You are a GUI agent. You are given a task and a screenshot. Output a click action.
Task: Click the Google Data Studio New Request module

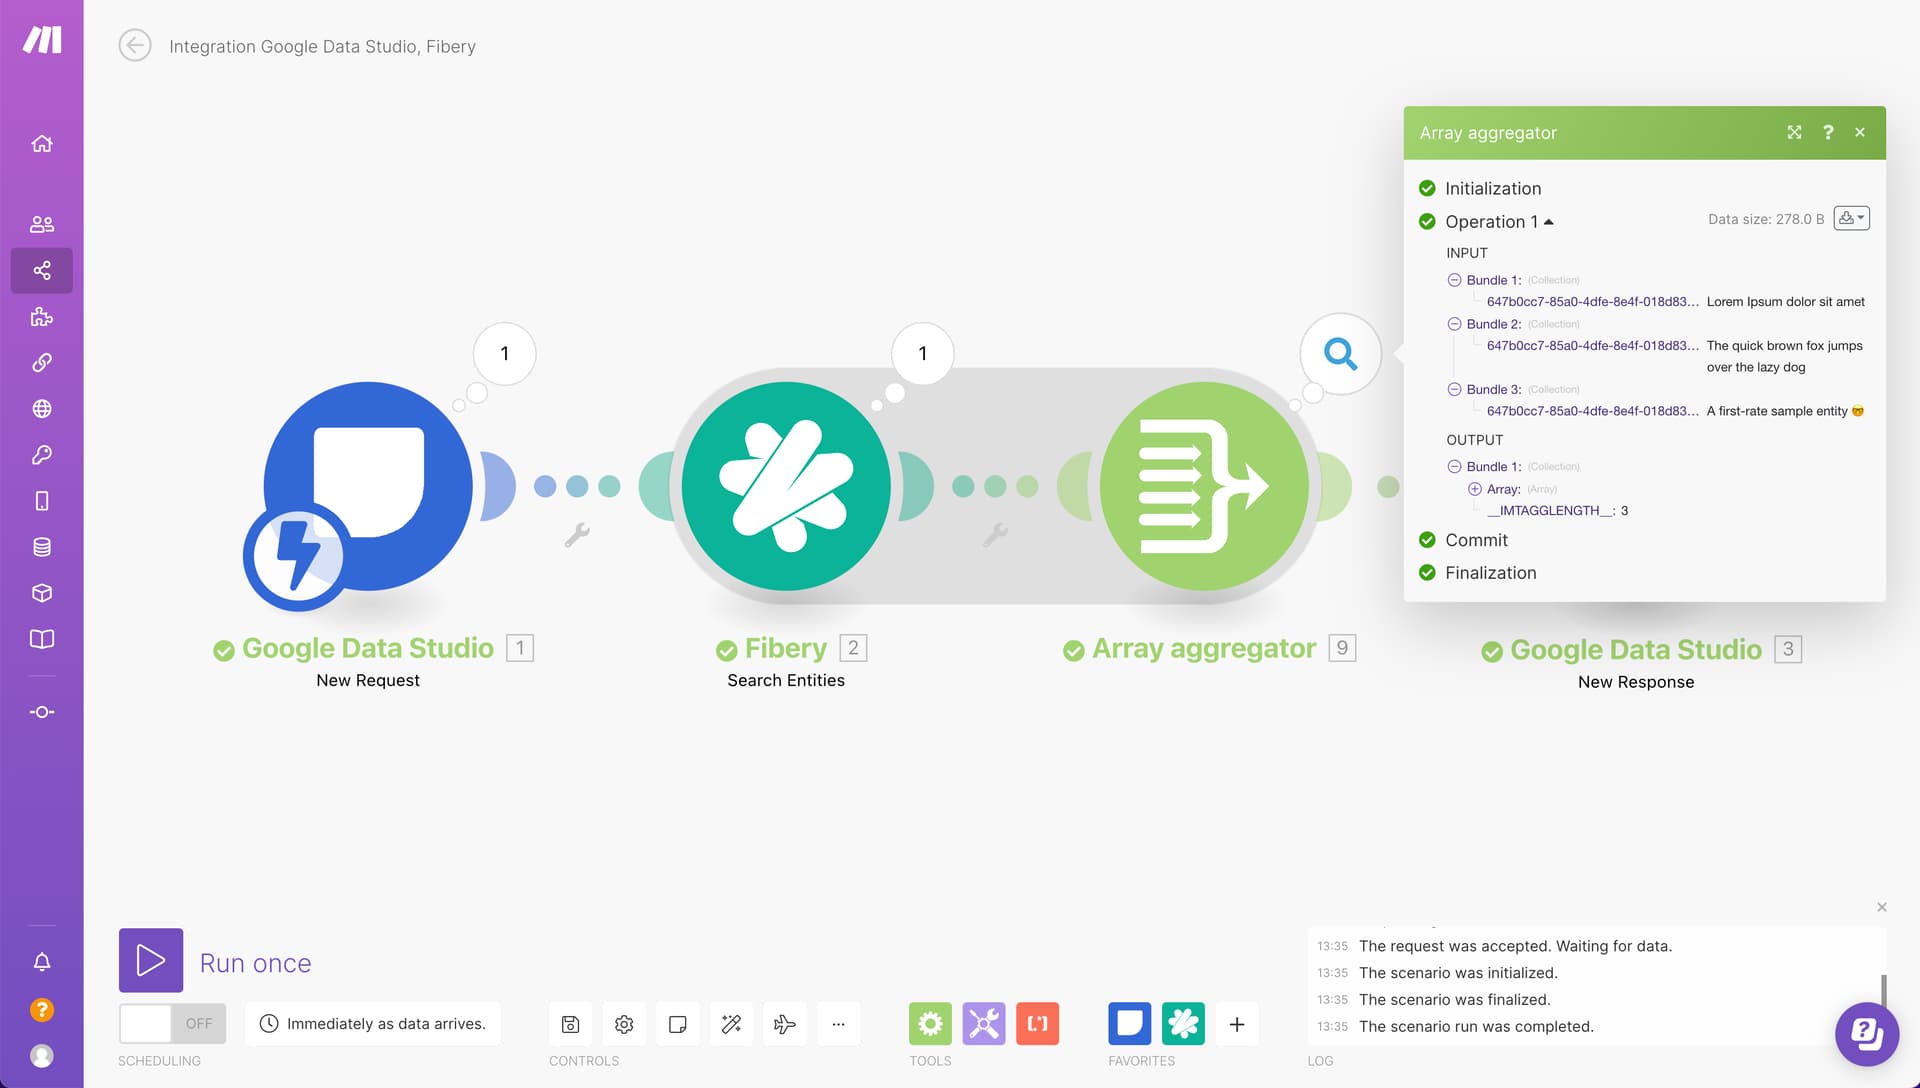pos(368,486)
